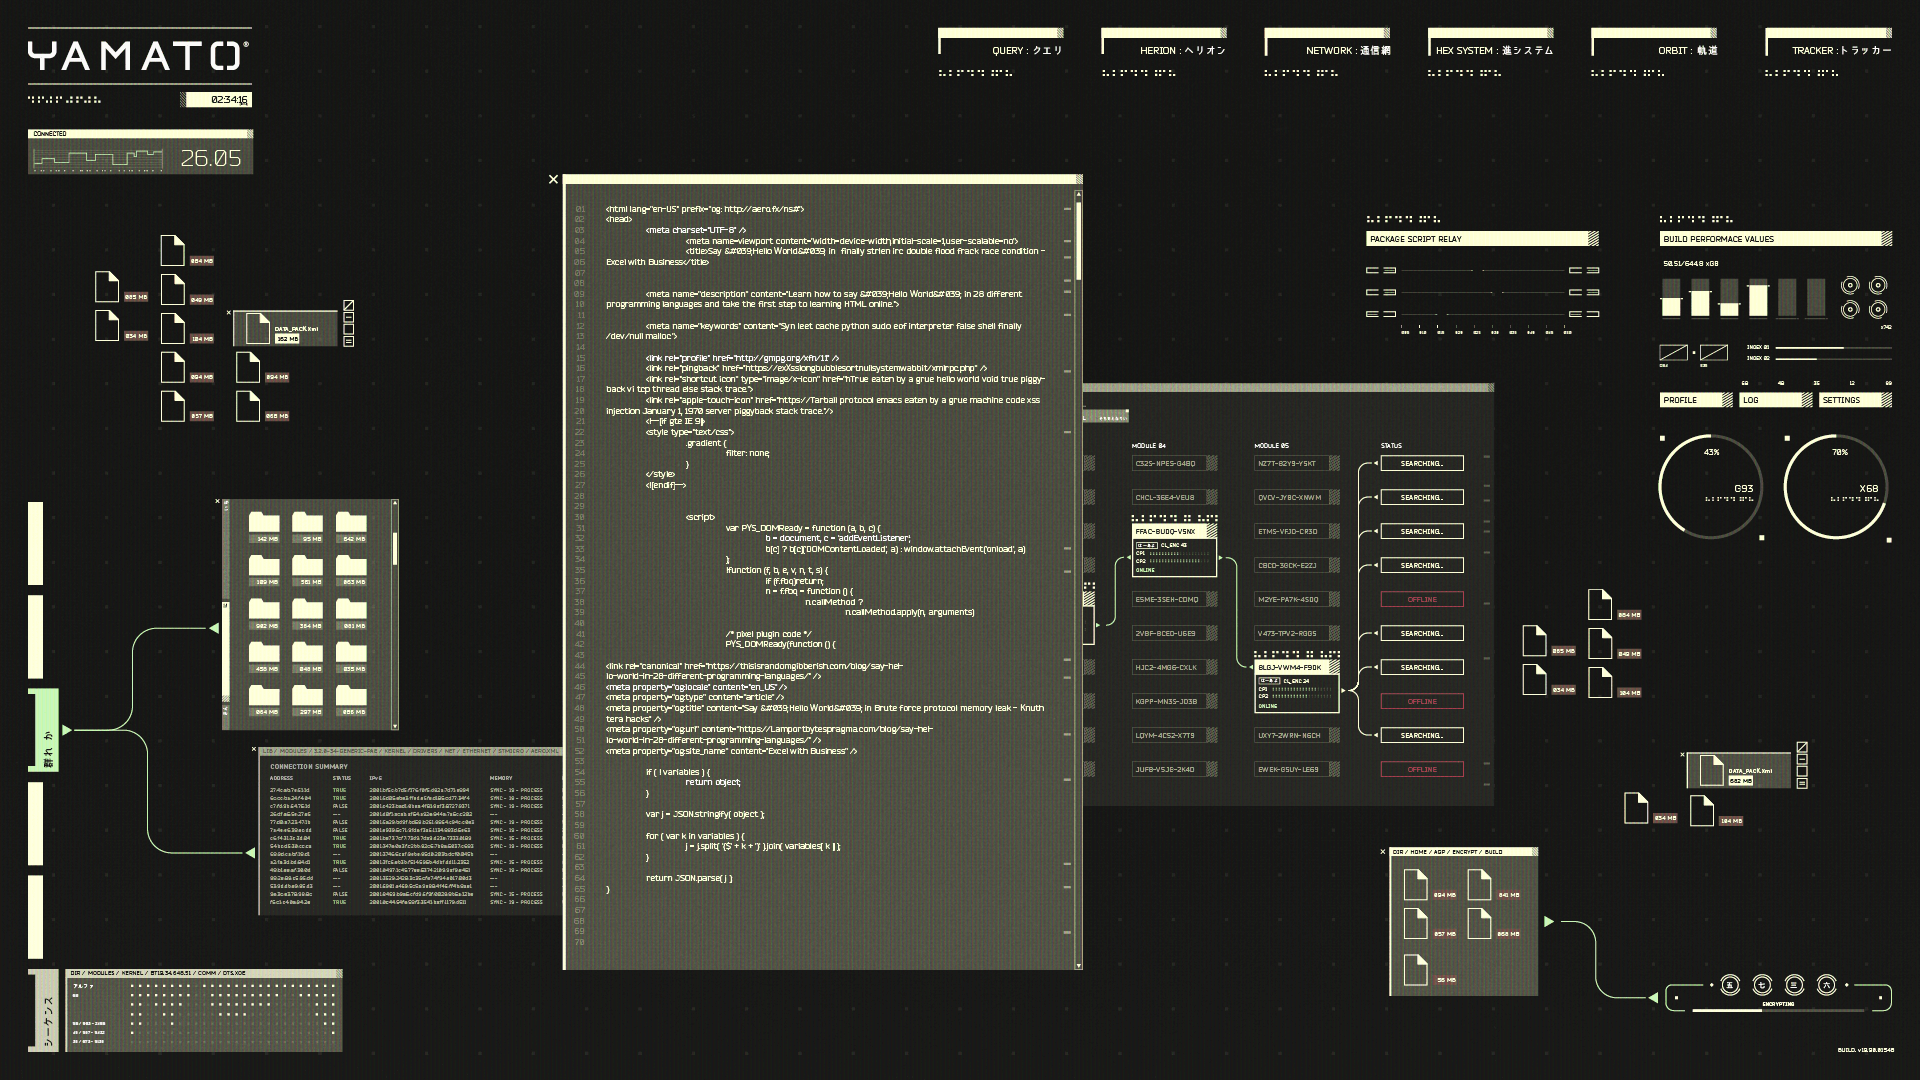
Task: Click second diagonal graph box in Build Performance
Action: [1714, 352]
